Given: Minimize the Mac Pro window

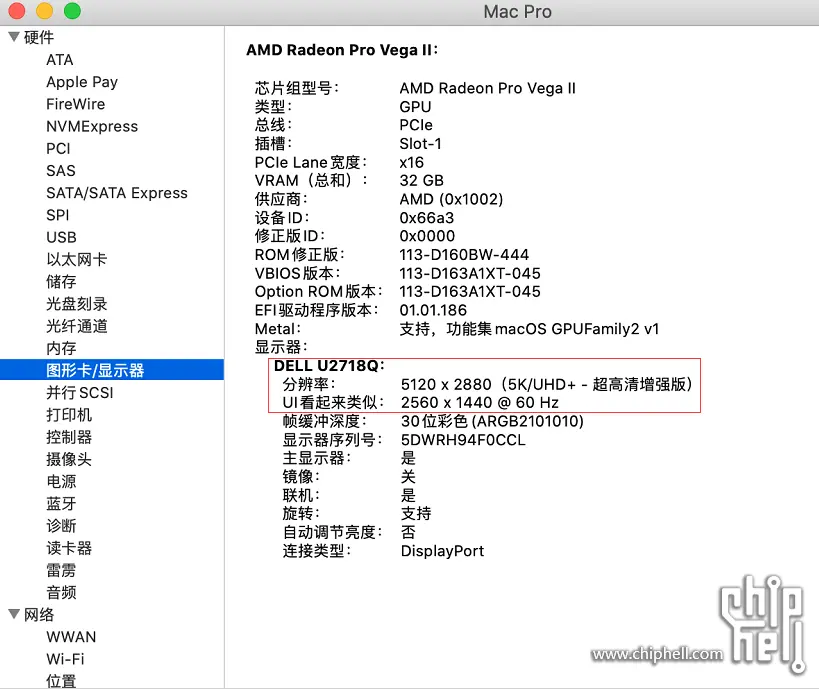Looking at the screenshot, I should pyautogui.click(x=44, y=11).
